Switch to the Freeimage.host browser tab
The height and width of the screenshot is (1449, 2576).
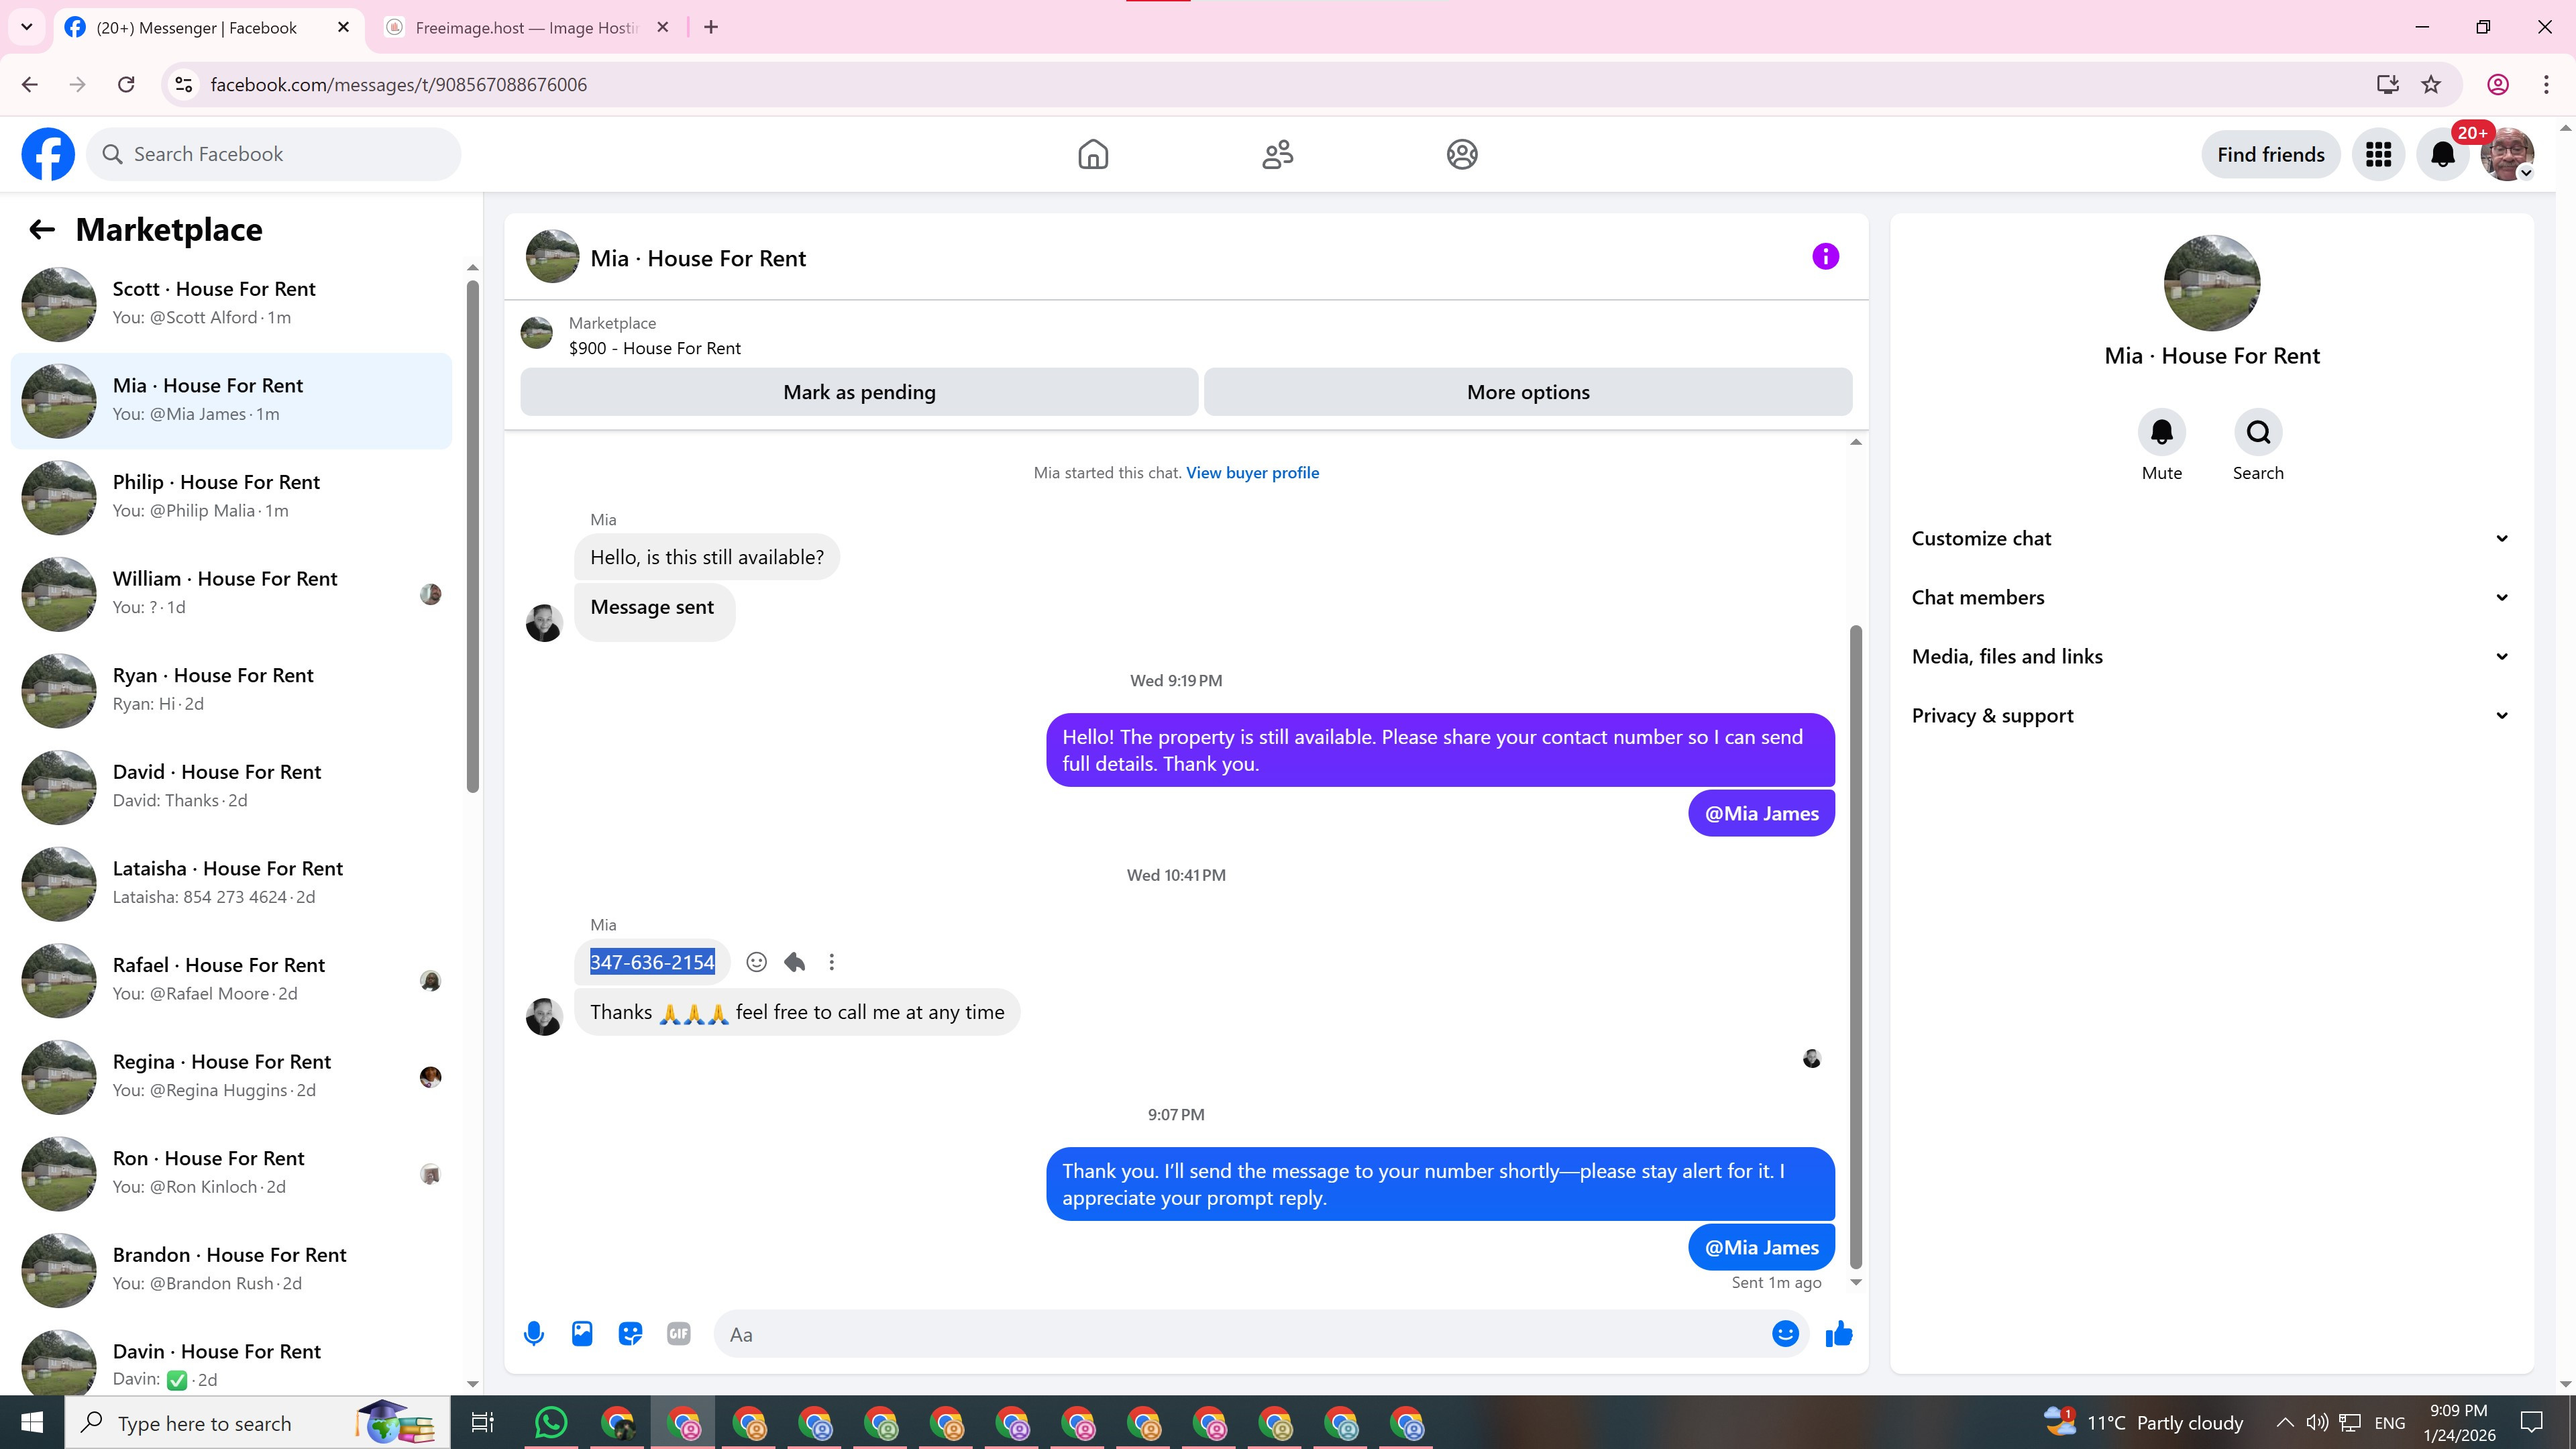[525, 27]
